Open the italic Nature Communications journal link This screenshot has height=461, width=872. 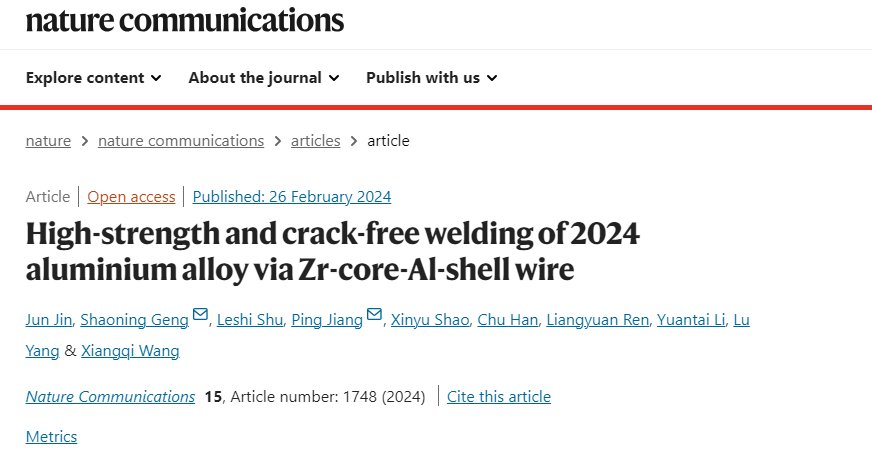(x=110, y=396)
